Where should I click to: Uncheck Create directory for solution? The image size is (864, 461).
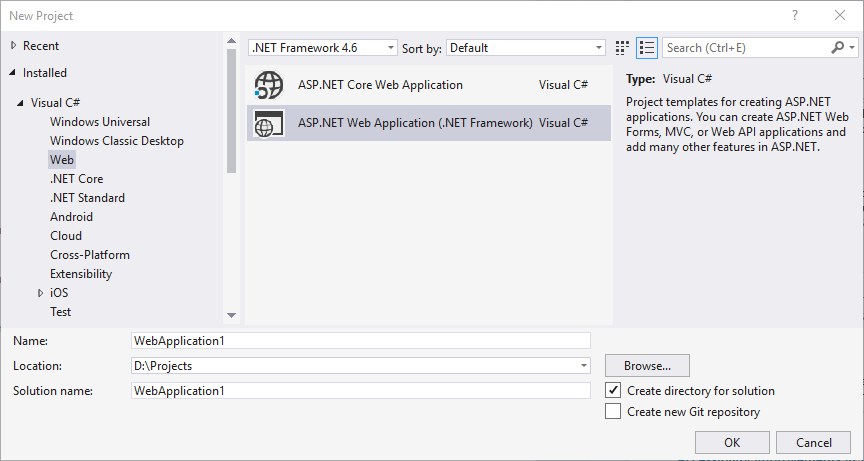pos(614,391)
